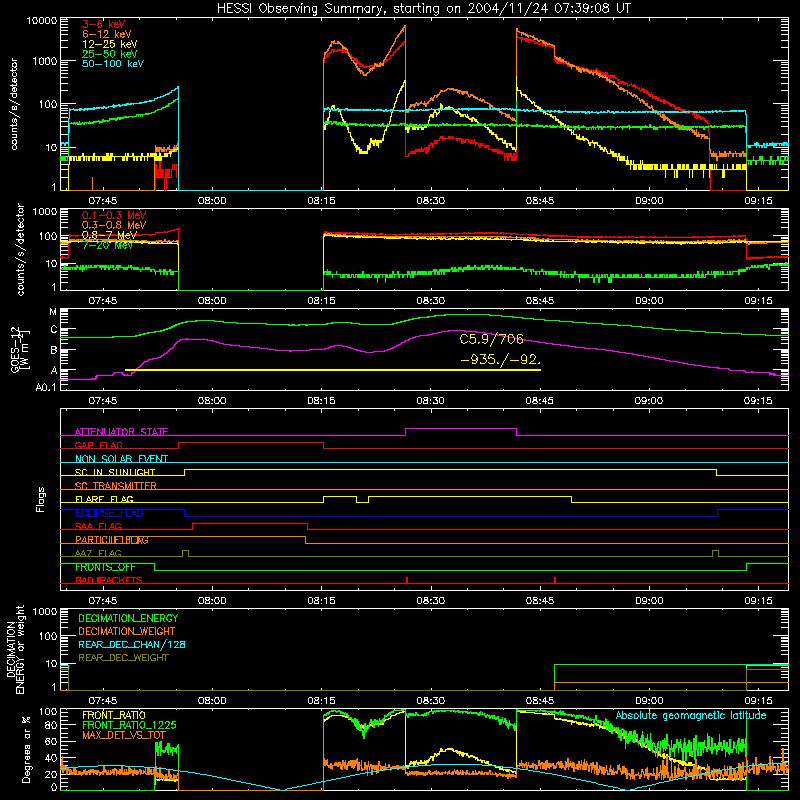Screen dimensions: 800x800
Task: Select the BAD_PACKETS flag label
Action: click(x=109, y=580)
